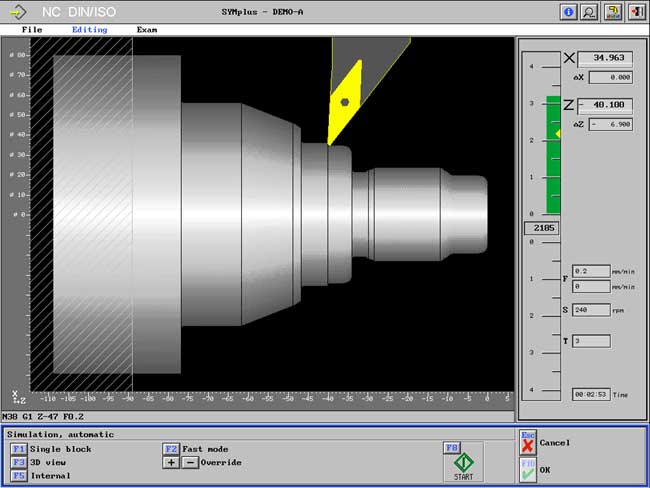Click the magnifier search icon
The image size is (650, 488).
click(x=590, y=12)
